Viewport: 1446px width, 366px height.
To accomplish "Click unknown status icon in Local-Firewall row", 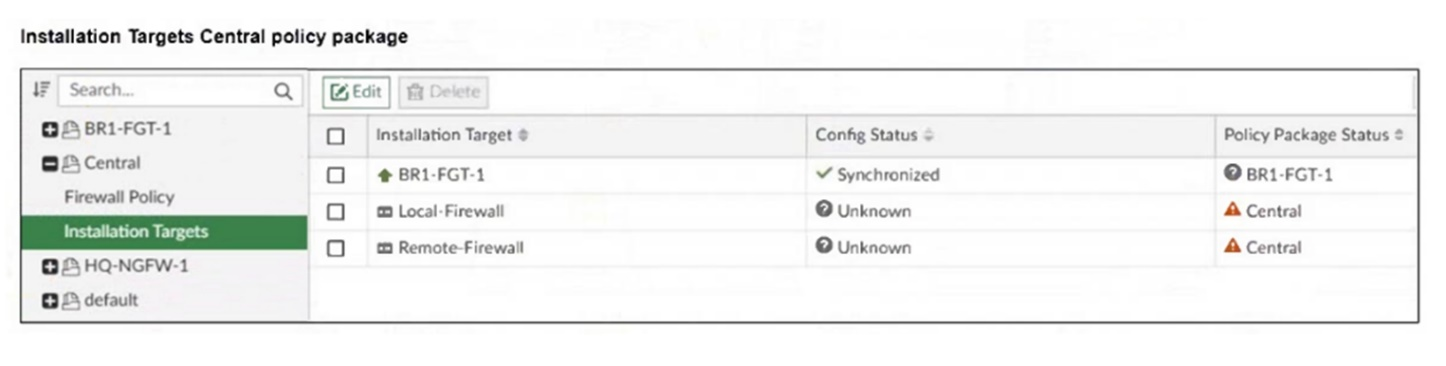I will 824,210.
